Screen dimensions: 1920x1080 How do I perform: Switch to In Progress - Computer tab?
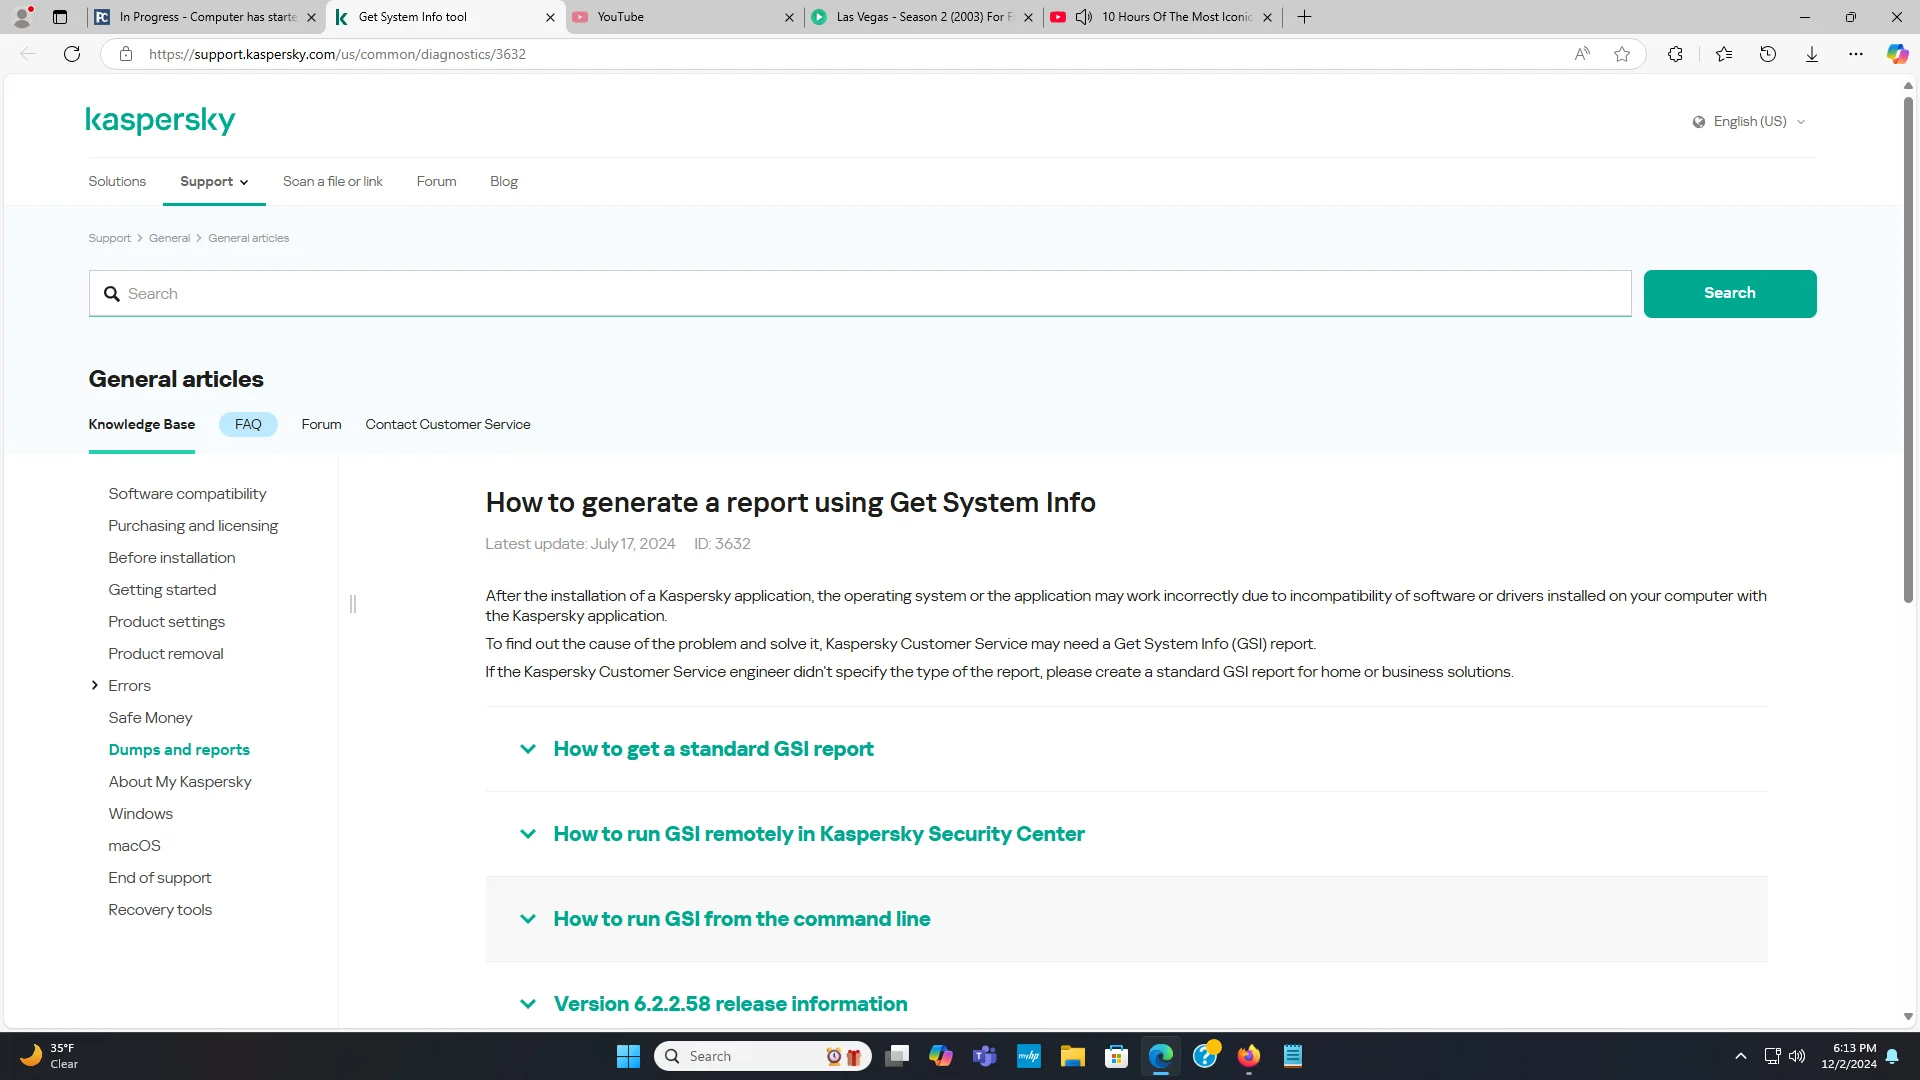pos(205,17)
